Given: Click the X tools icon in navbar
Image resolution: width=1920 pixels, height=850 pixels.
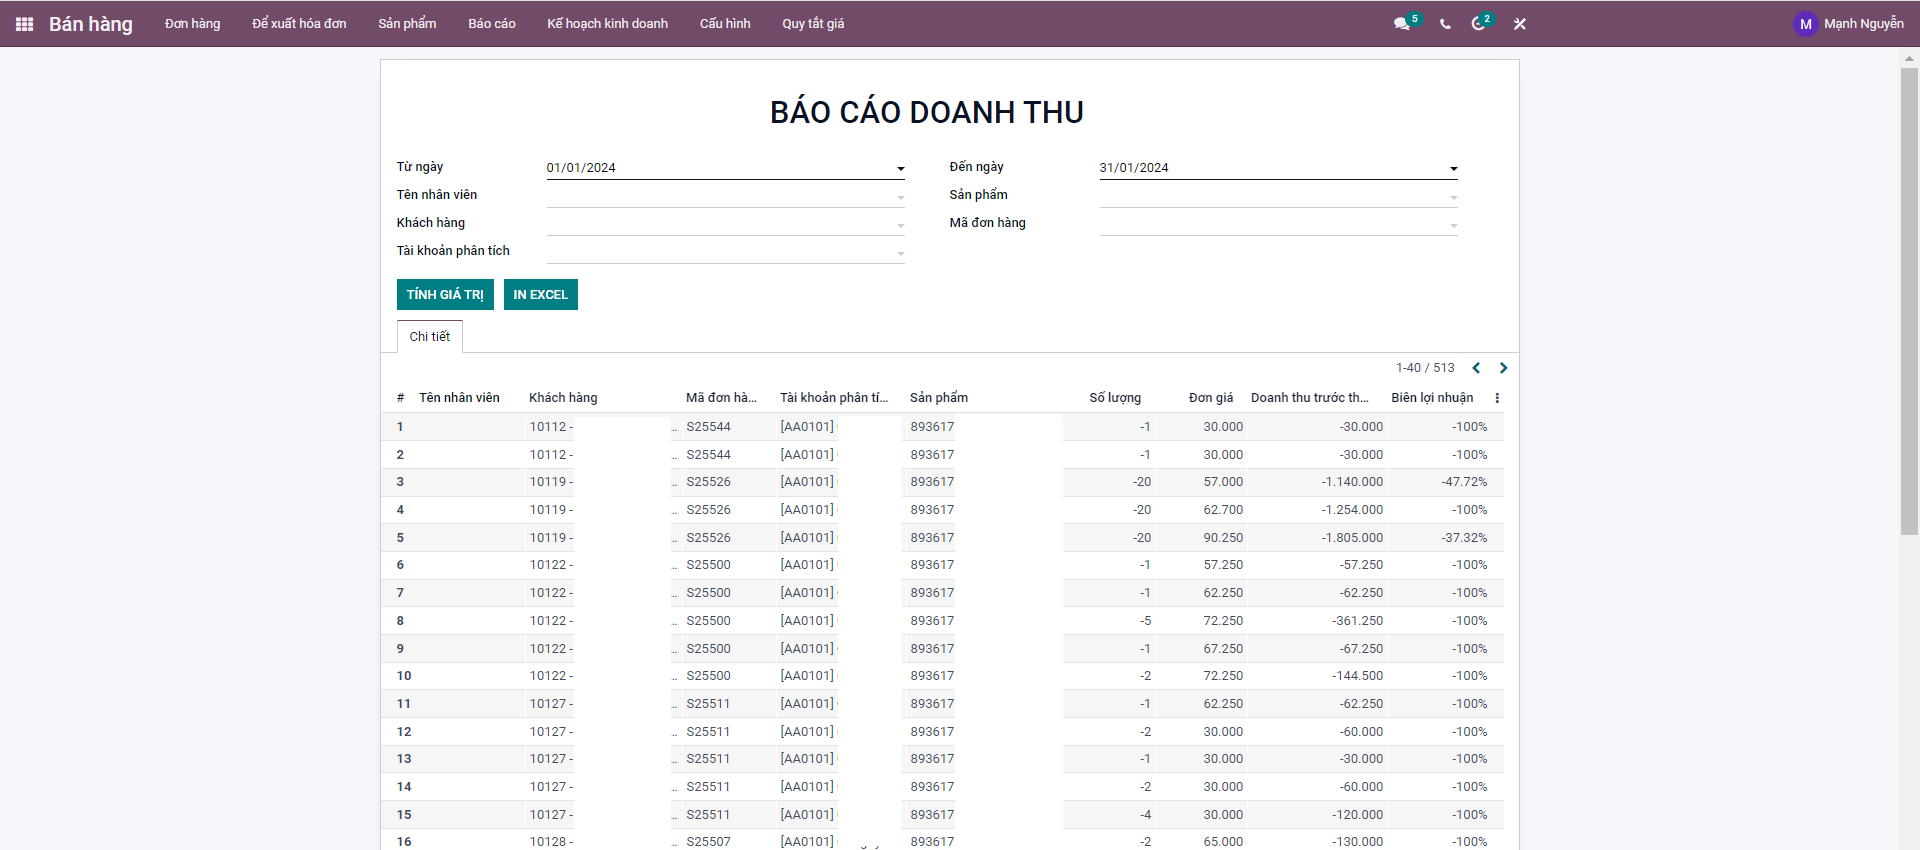Looking at the screenshot, I should click(x=1519, y=24).
